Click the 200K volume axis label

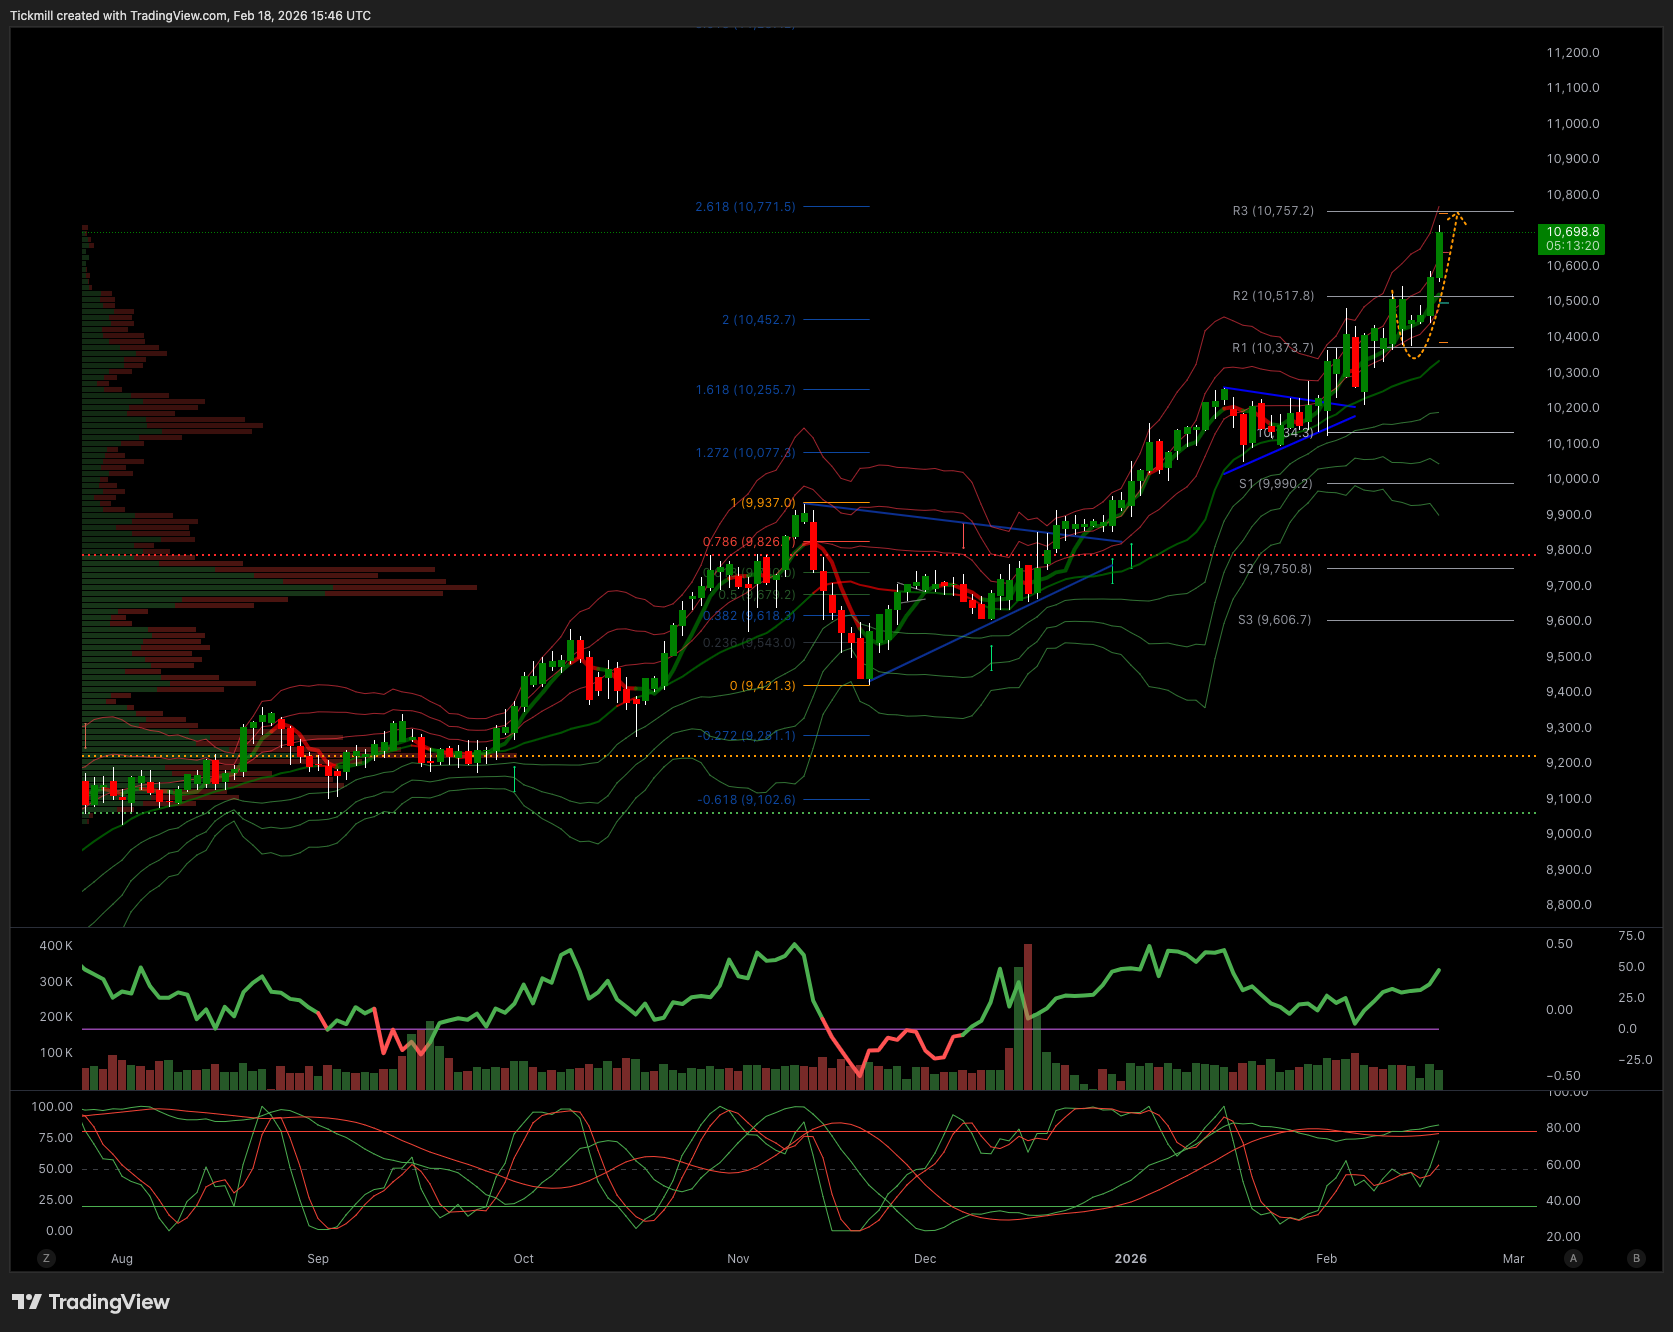coord(56,1017)
